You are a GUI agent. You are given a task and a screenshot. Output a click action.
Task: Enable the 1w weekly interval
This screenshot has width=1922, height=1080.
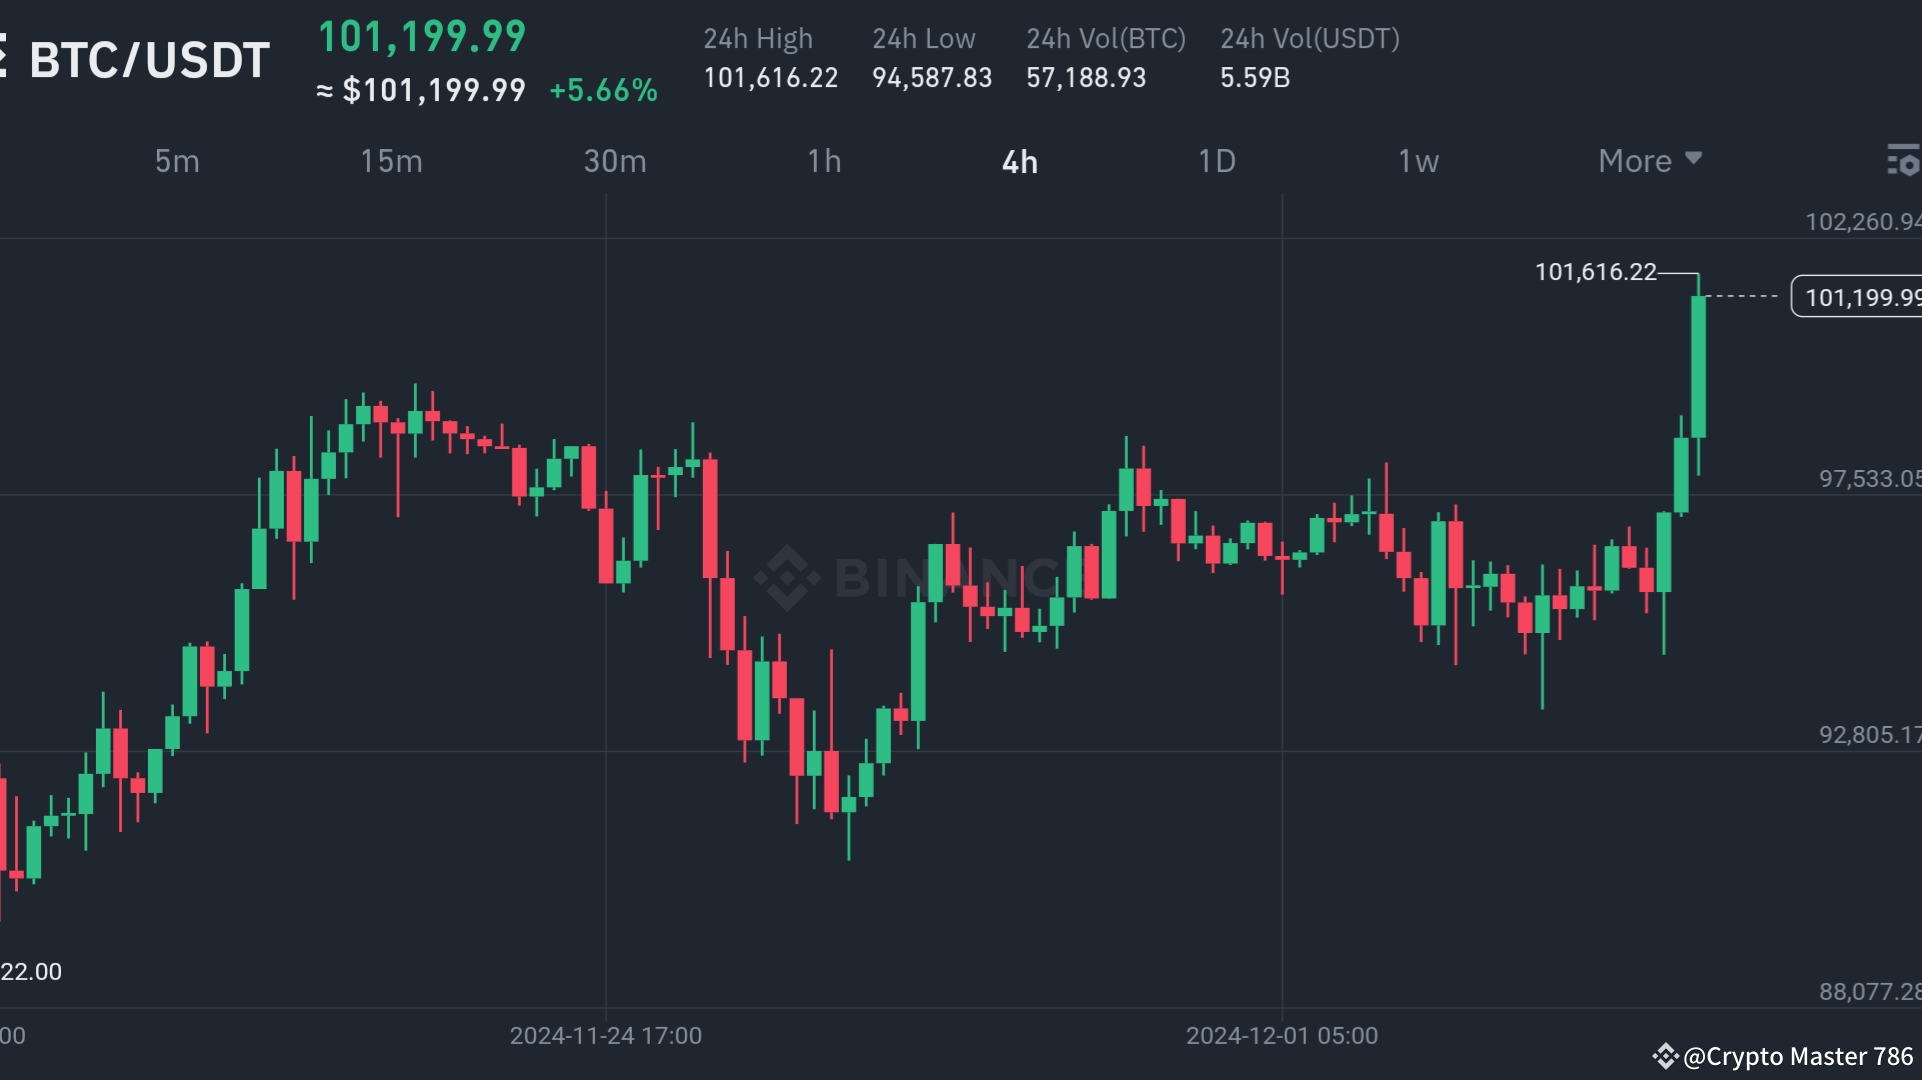pos(1418,161)
